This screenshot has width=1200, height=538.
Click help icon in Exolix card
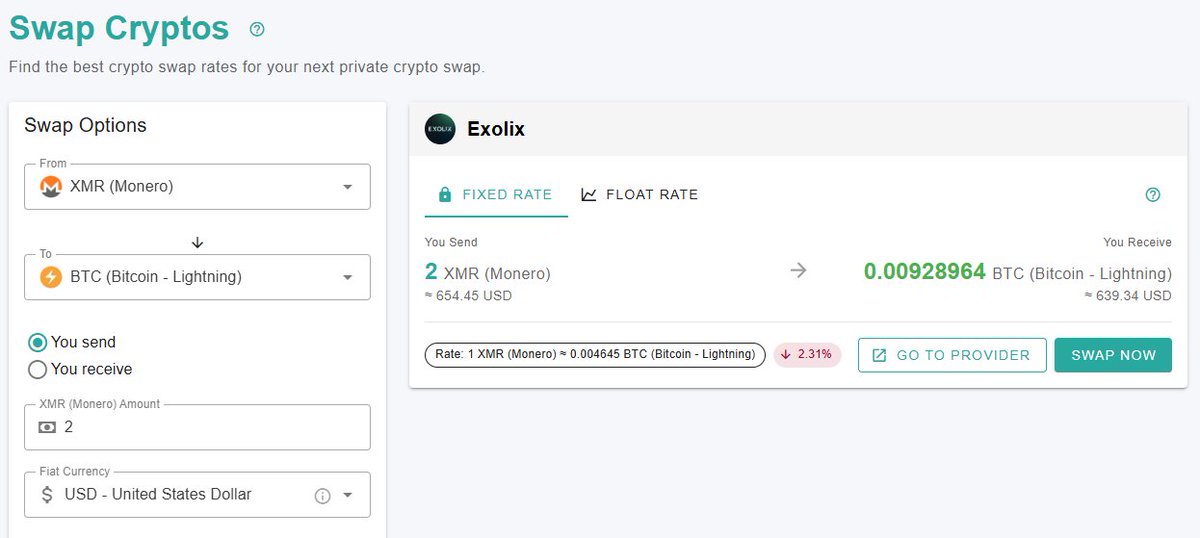[x=1152, y=195]
